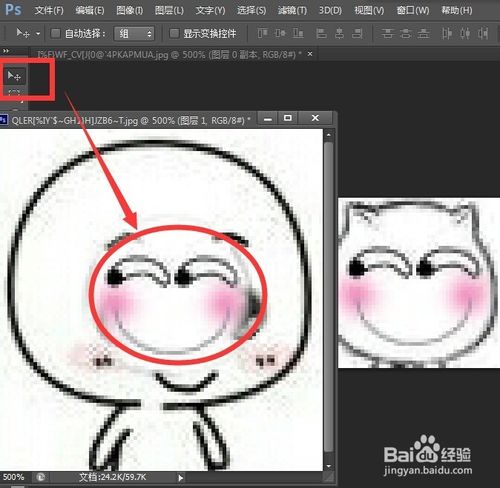
Task: Click the align right edges icon
Action: (x=357, y=33)
